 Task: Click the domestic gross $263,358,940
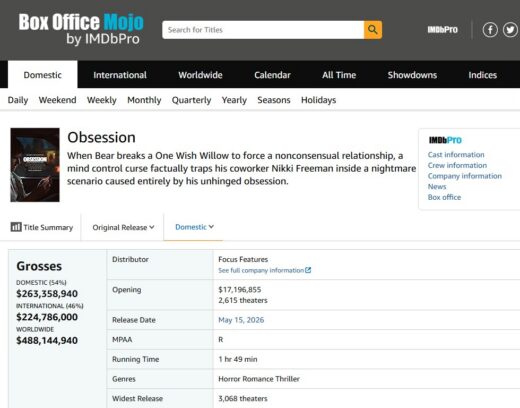point(47,294)
